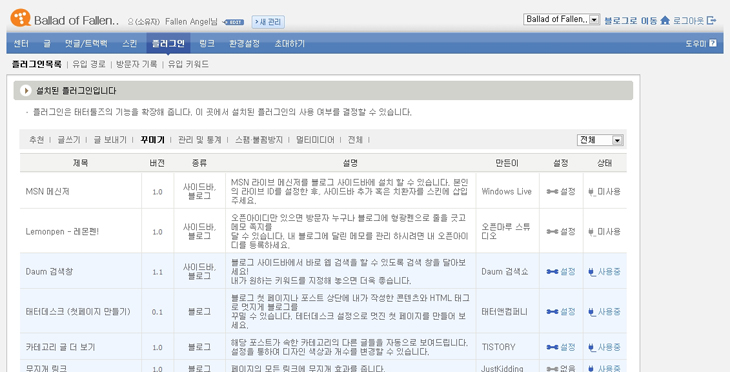The image size is (730, 372).
Task: Click the 제목 column header
Action: coord(80,163)
